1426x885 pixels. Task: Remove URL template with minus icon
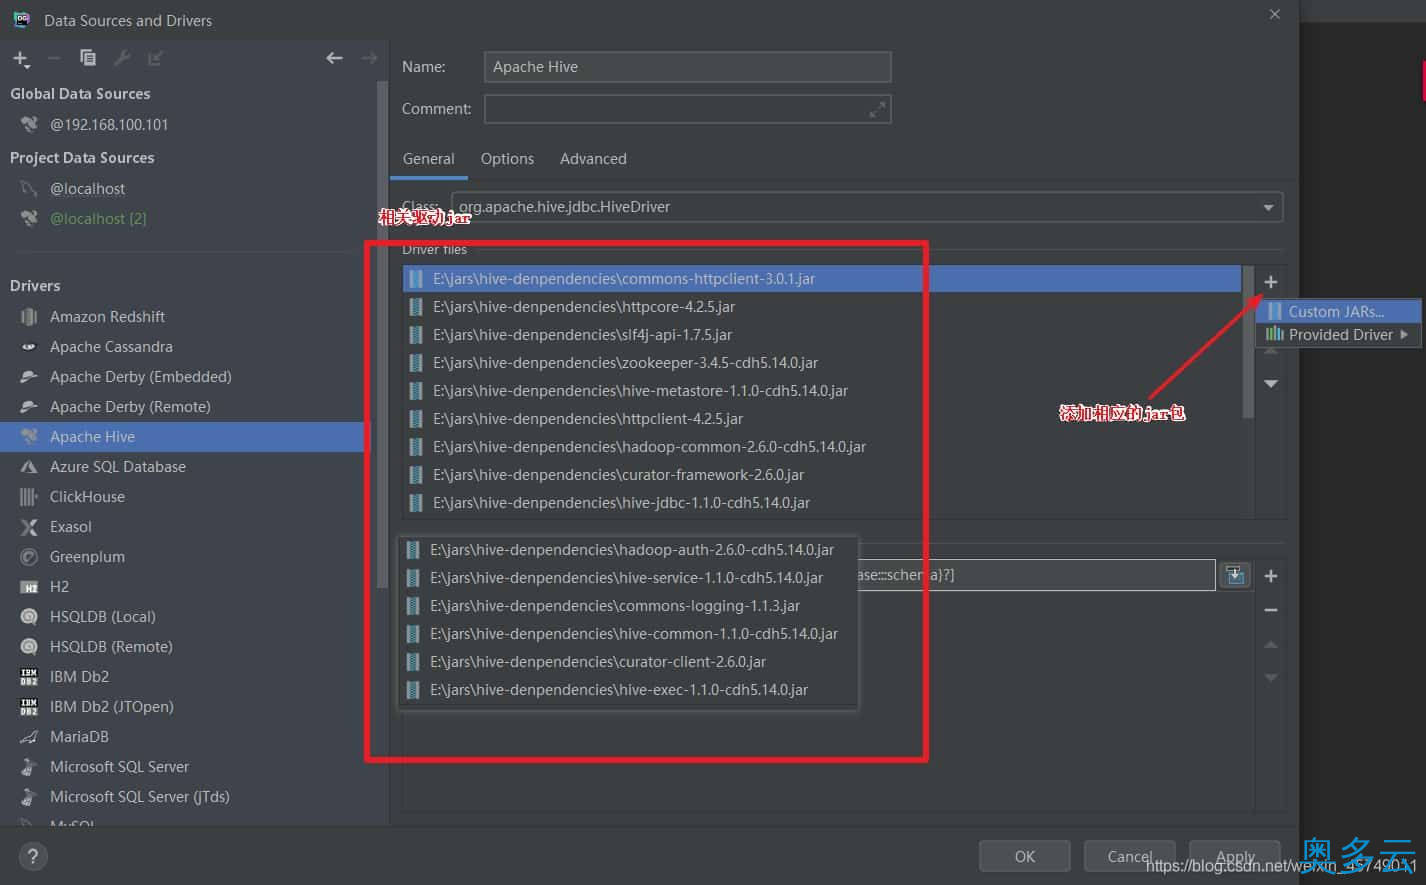(1270, 610)
